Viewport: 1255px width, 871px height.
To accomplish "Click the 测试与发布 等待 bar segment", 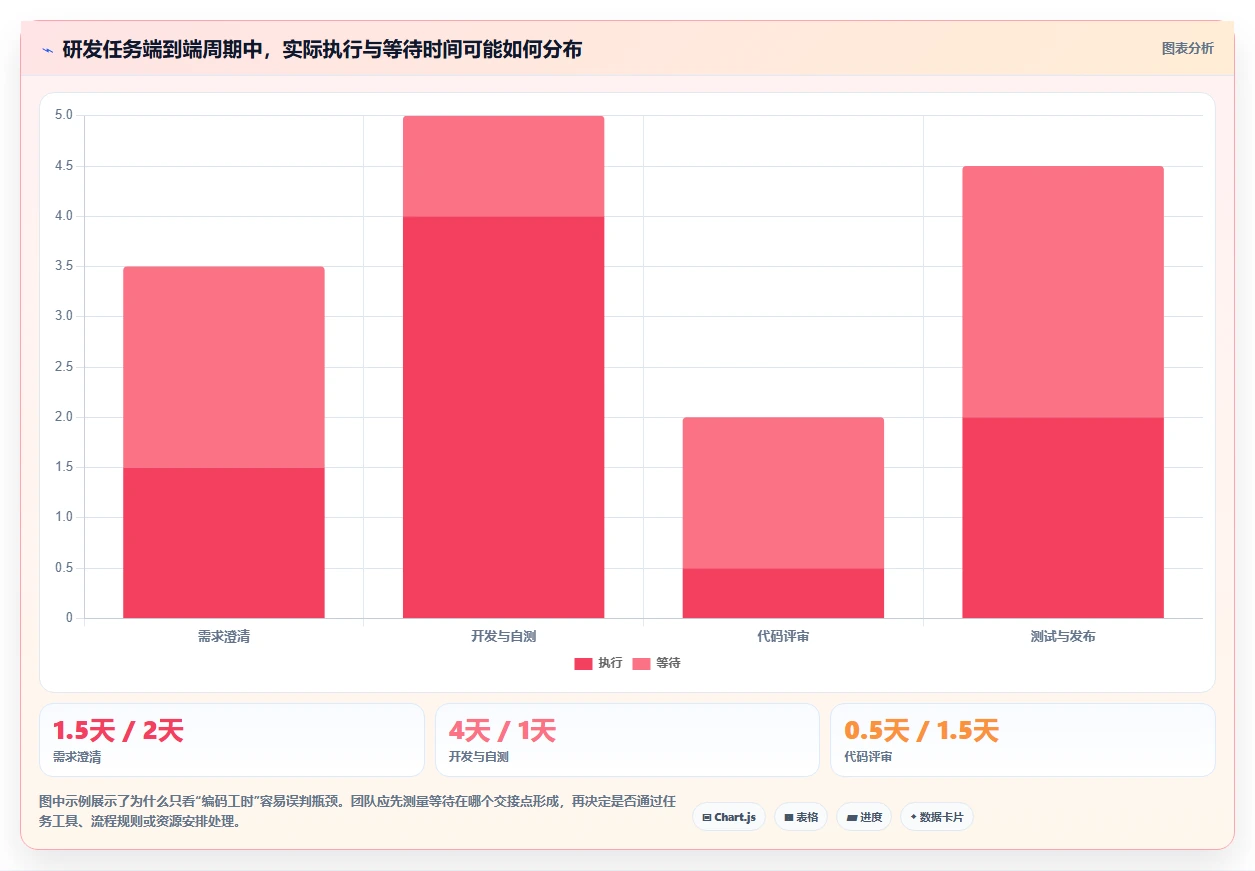I will [1063, 292].
